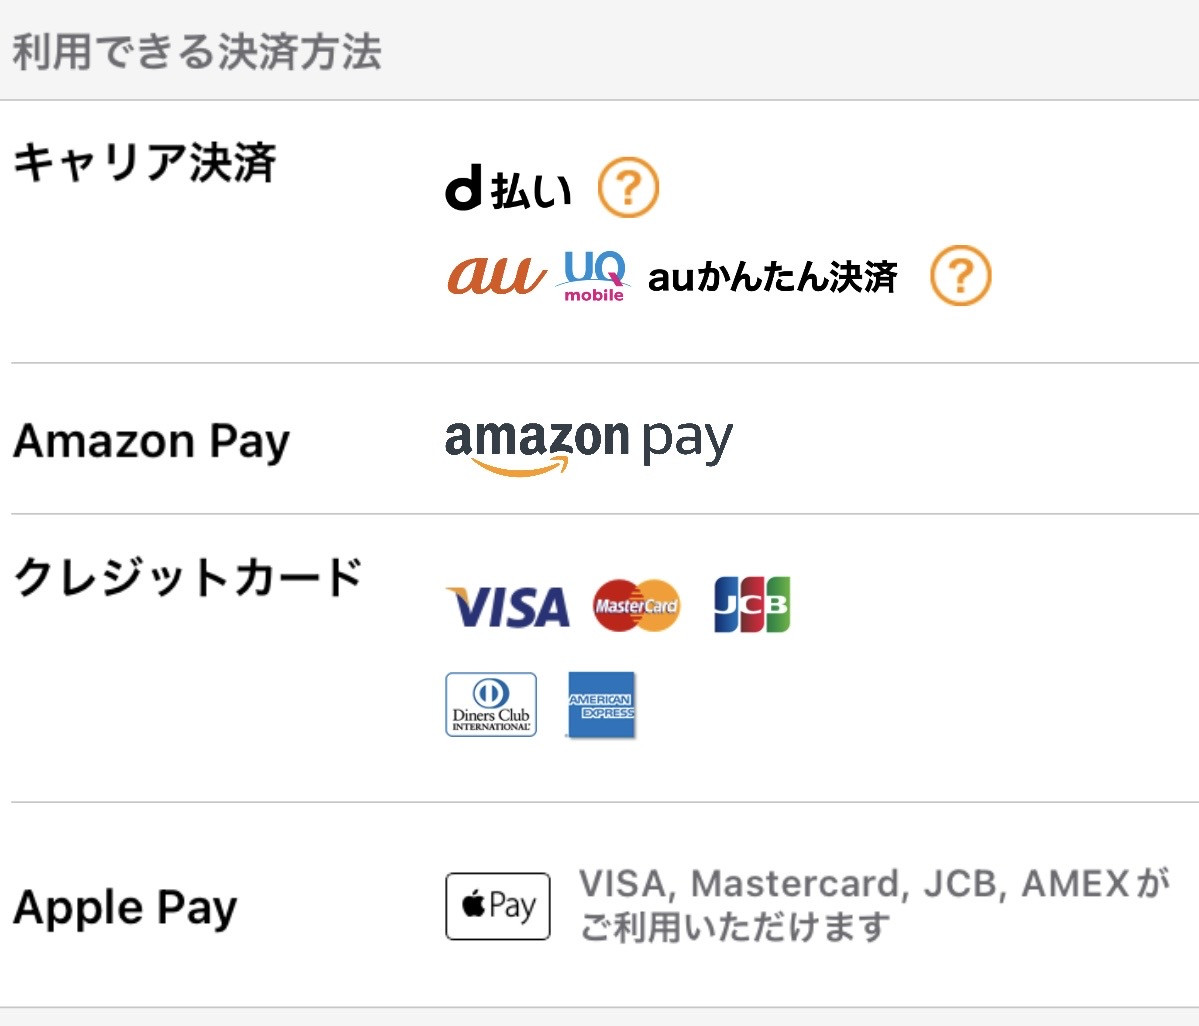Choose the American Express logo
This screenshot has height=1026, width=1199.
[601, 705]
